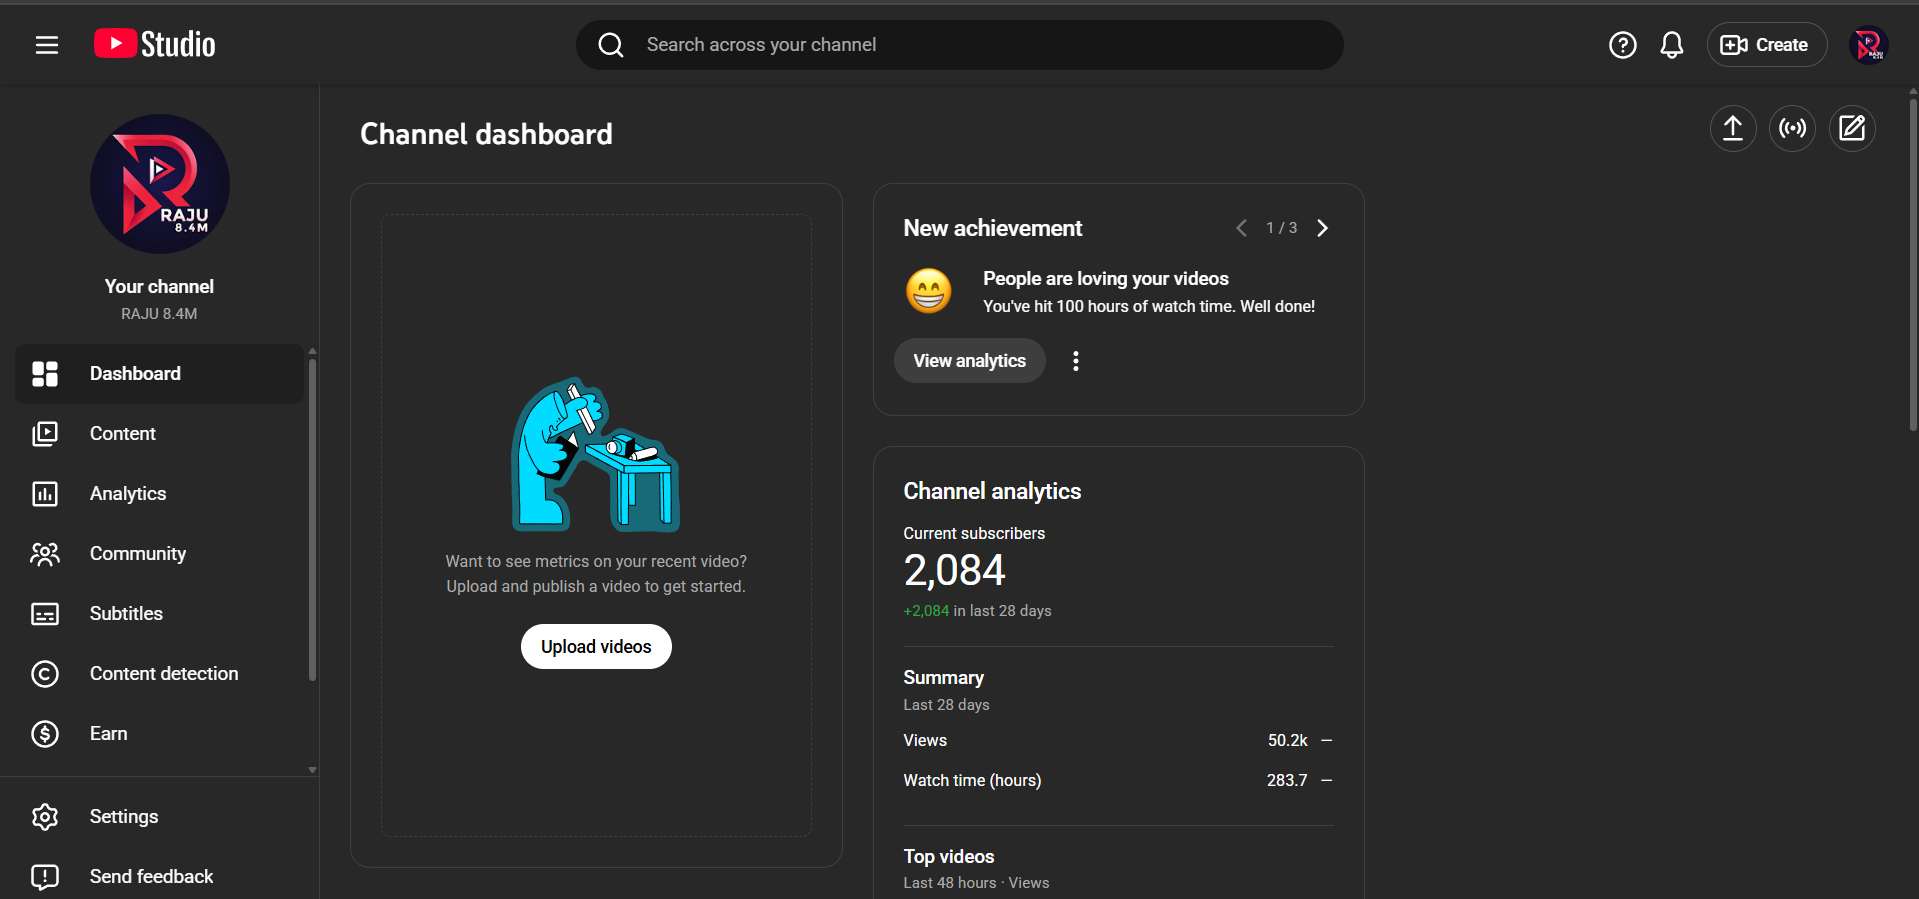The height and width of the screenshot is (899, 1919).
Task: Go to previous achievement with left chevron
Action: click(1241, 228)
